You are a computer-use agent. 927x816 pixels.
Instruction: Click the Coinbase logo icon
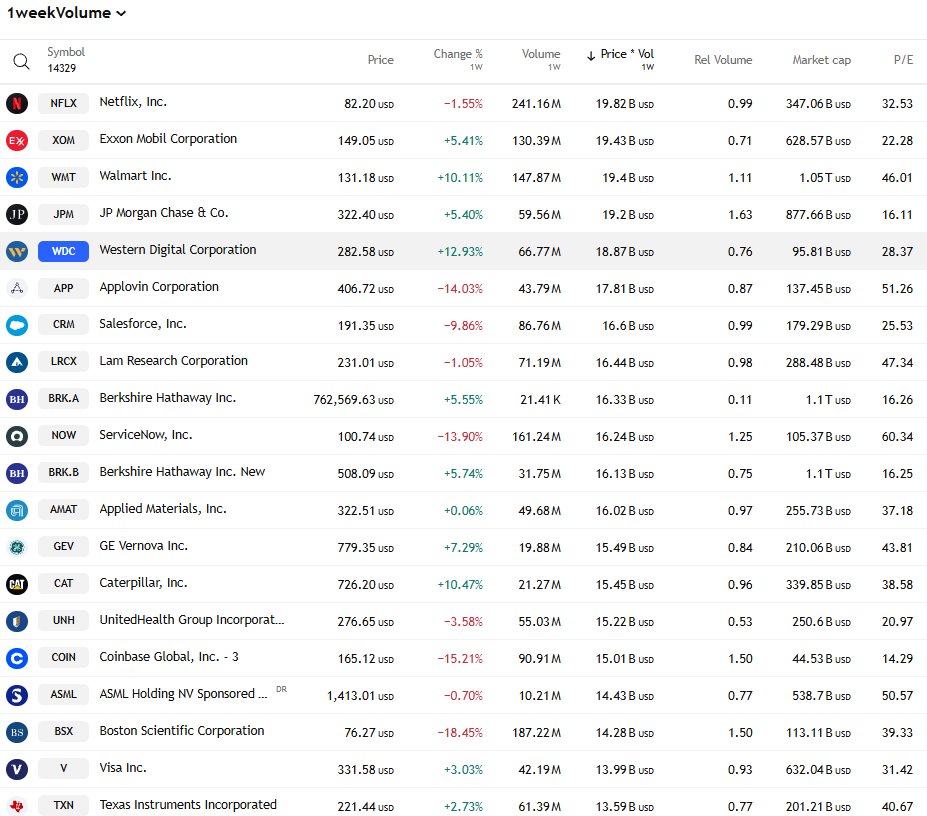17,658
